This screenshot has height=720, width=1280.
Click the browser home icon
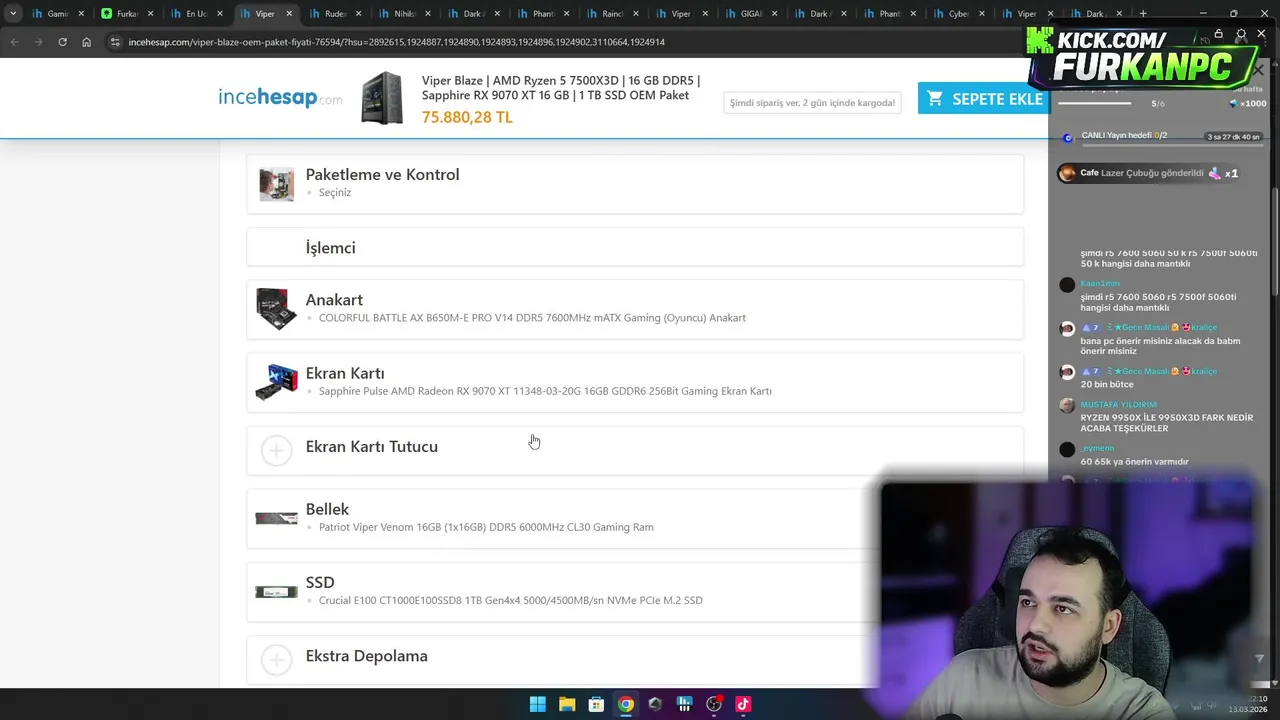click(86, 42)
